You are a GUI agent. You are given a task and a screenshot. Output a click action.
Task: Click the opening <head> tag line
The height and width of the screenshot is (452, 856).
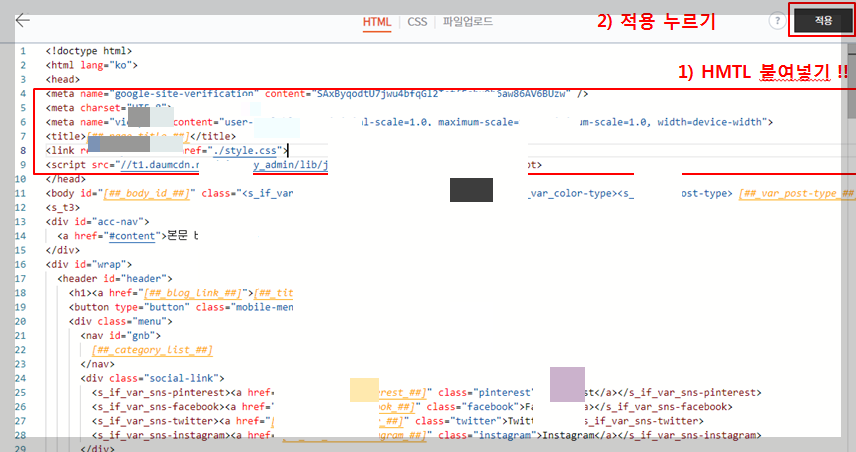pyautogui.click(x=63, y=79)
